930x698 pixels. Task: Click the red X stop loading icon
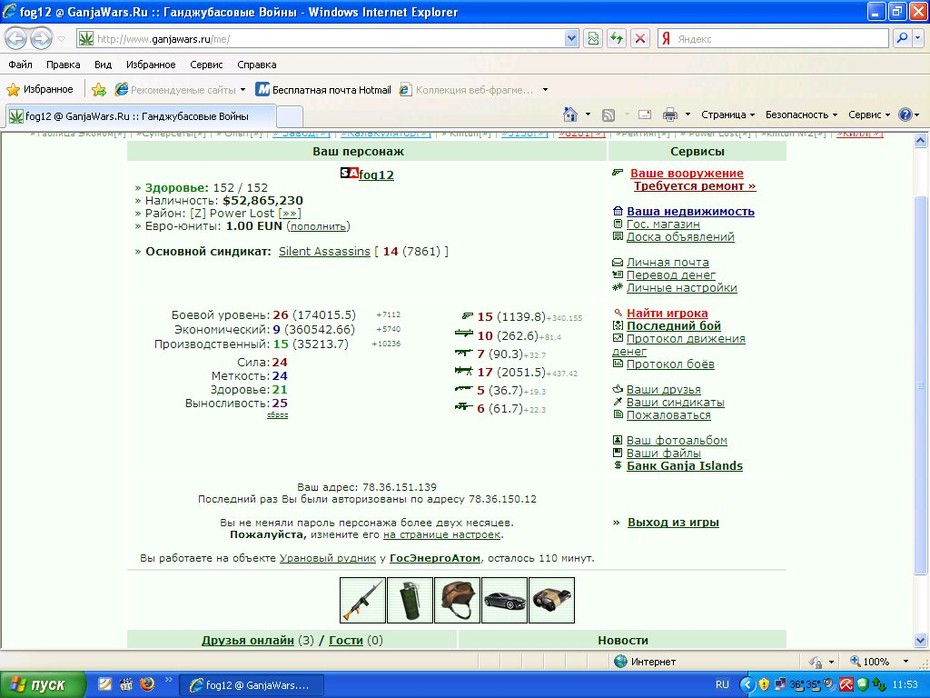coord(641,39)
